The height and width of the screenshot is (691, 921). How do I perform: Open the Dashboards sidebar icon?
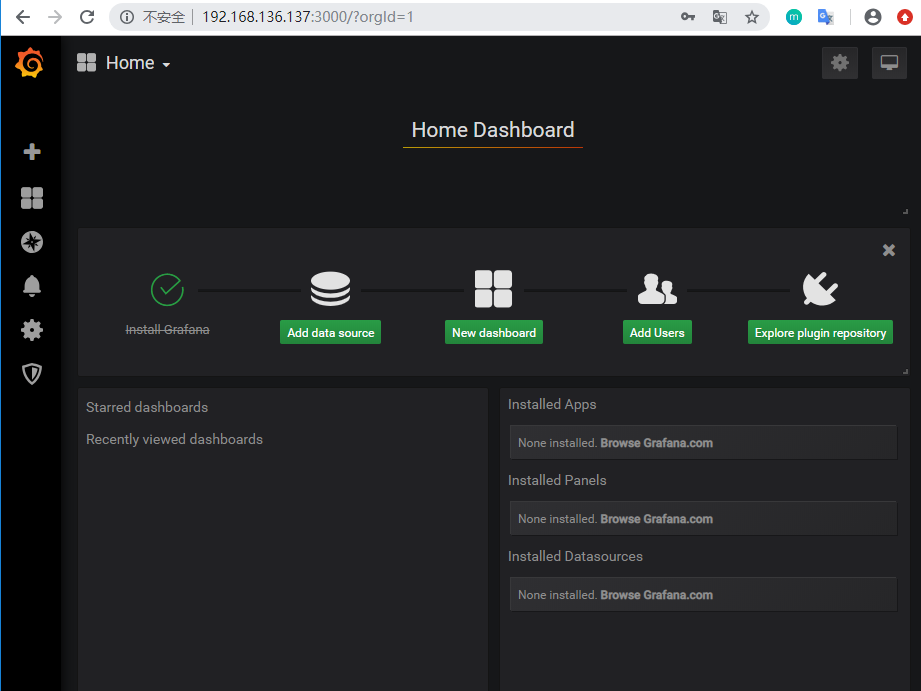[x=32, y=198]
